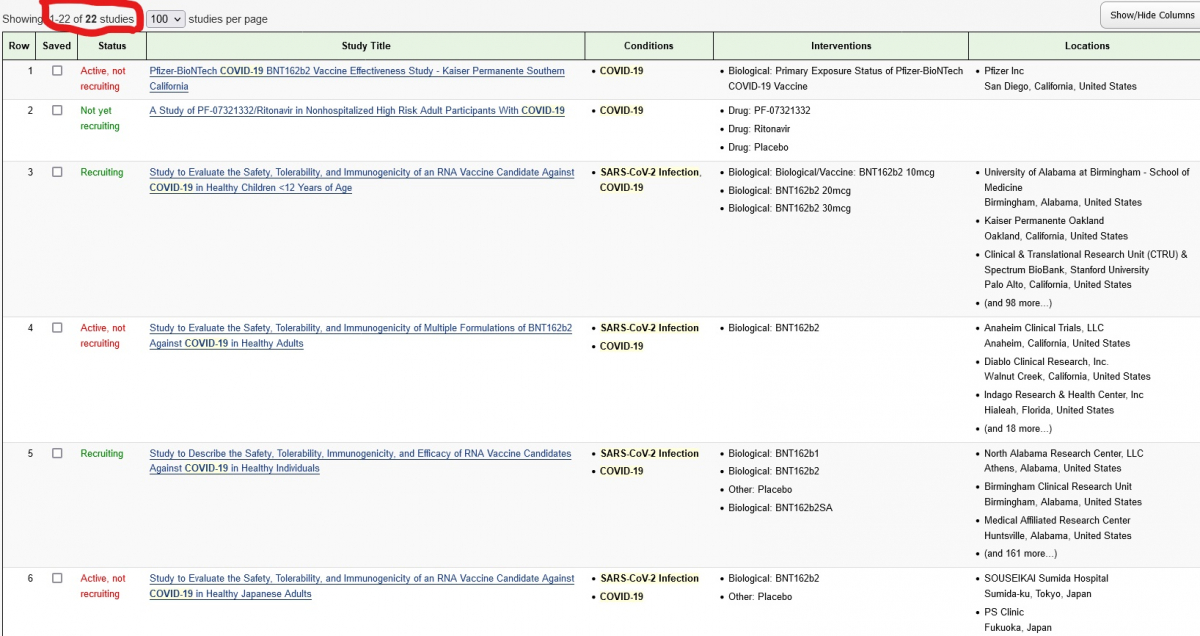Select the Saved checkbox in row 4
Screen dimensions: 1200x636
(x=57, y=328)
